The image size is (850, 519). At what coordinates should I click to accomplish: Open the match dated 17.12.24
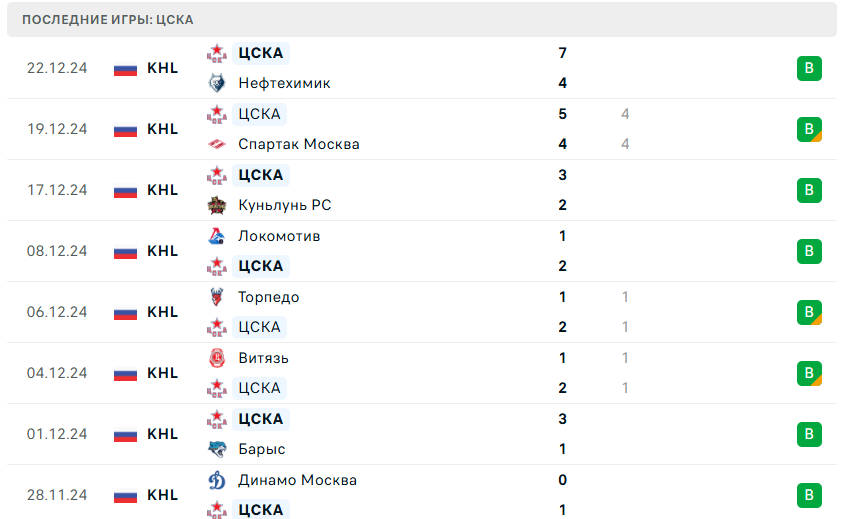coord(57,190)
